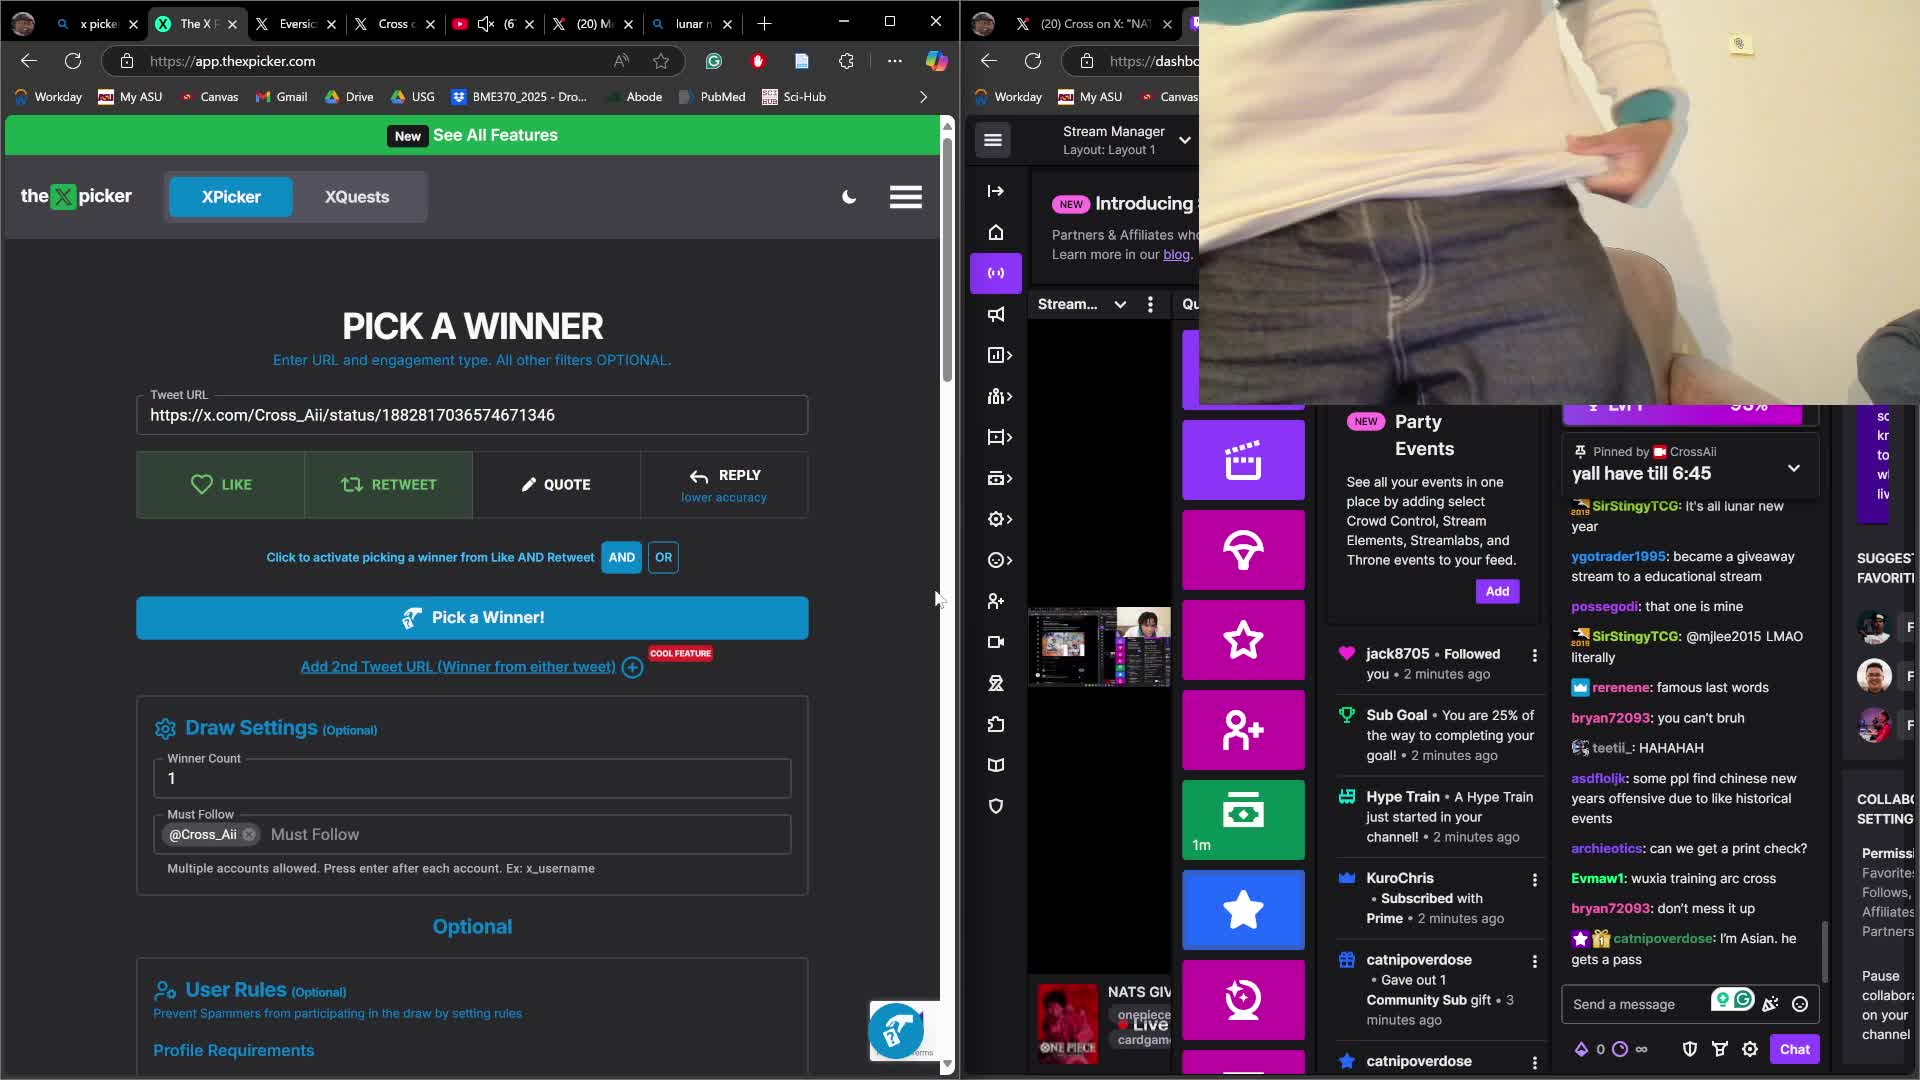Select the XPicker tab
The width and height of the screenshot is (1920, 1080).
(x=231, y=197)
